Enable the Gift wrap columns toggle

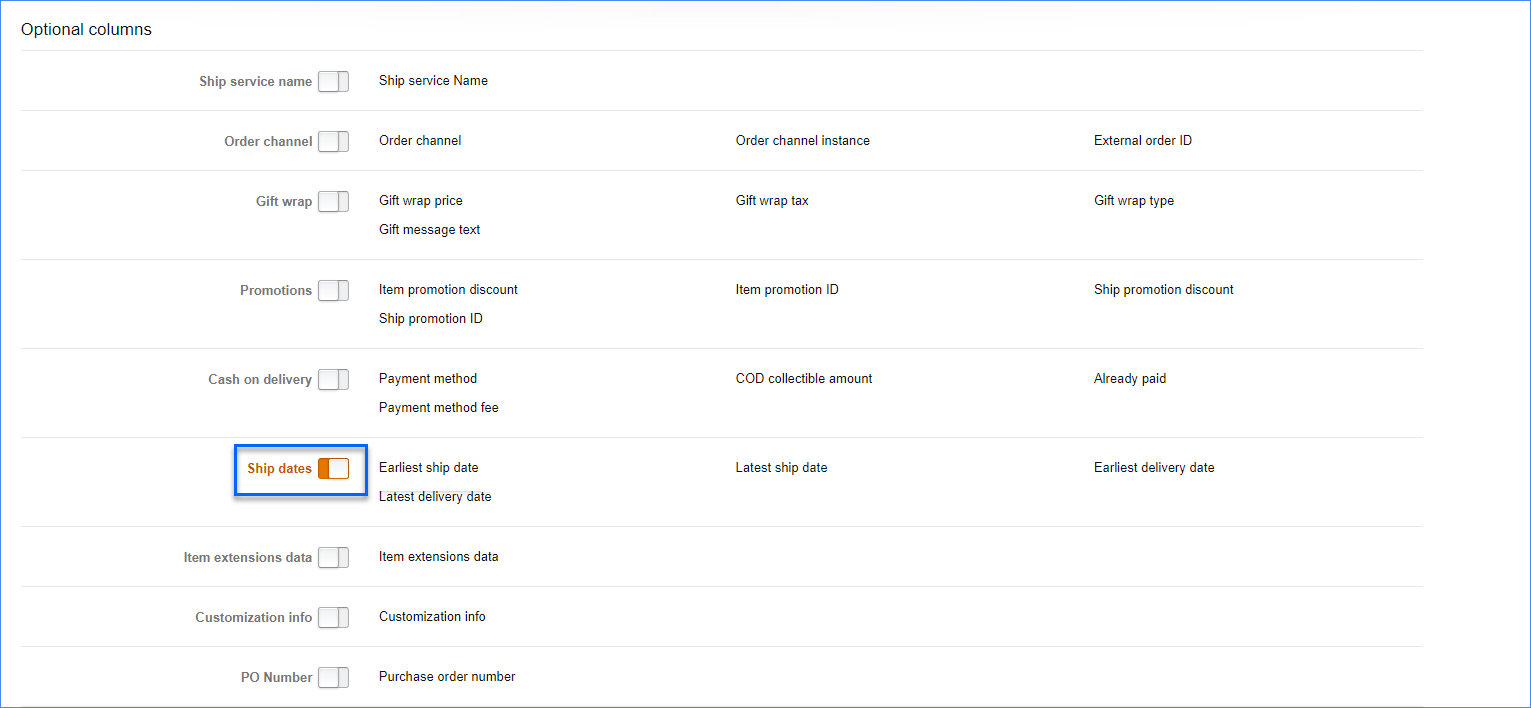(x=333, y=202)
